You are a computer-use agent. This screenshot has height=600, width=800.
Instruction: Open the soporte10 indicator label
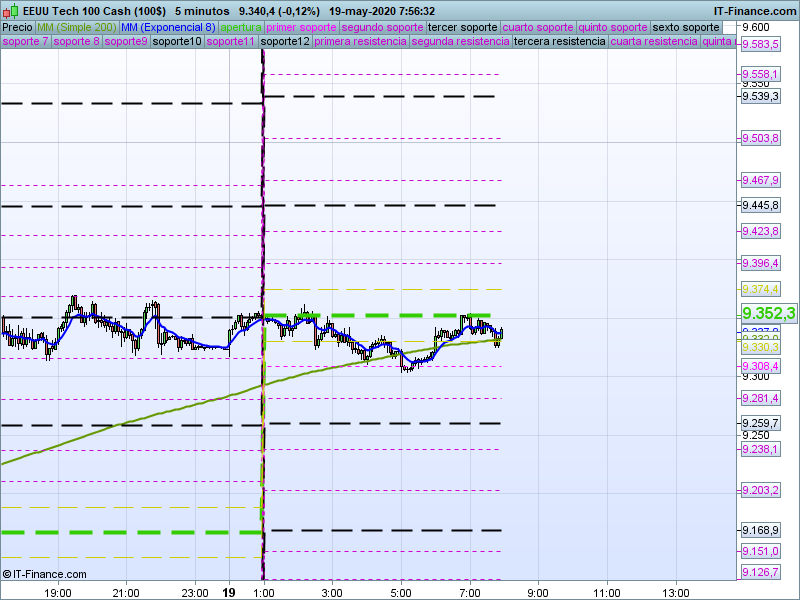[x=177, y=42]
